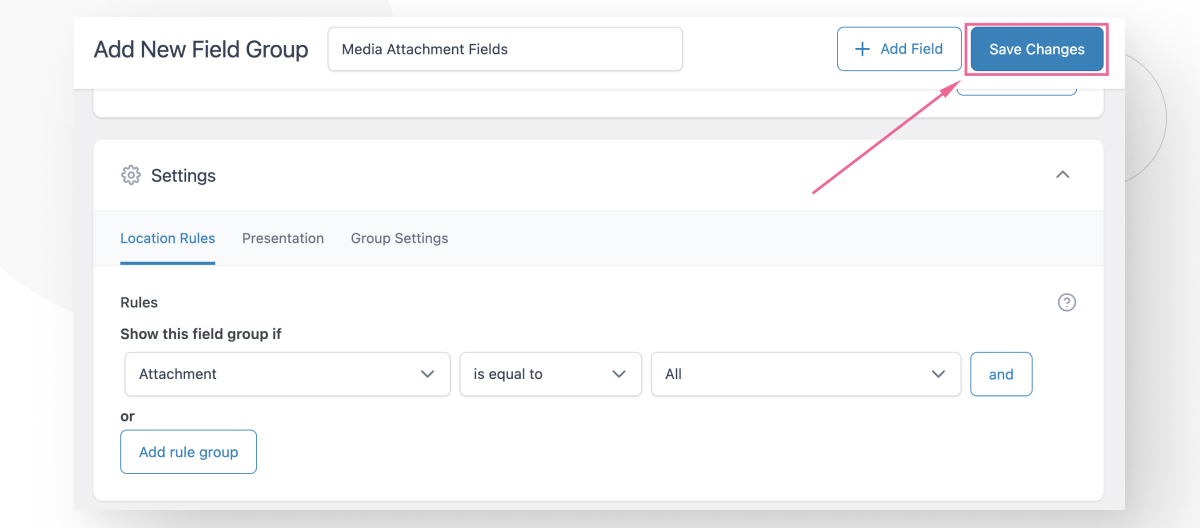1200x528 pixels.
Task: Click the 'and' rule button
Action: pos(1001,374)
